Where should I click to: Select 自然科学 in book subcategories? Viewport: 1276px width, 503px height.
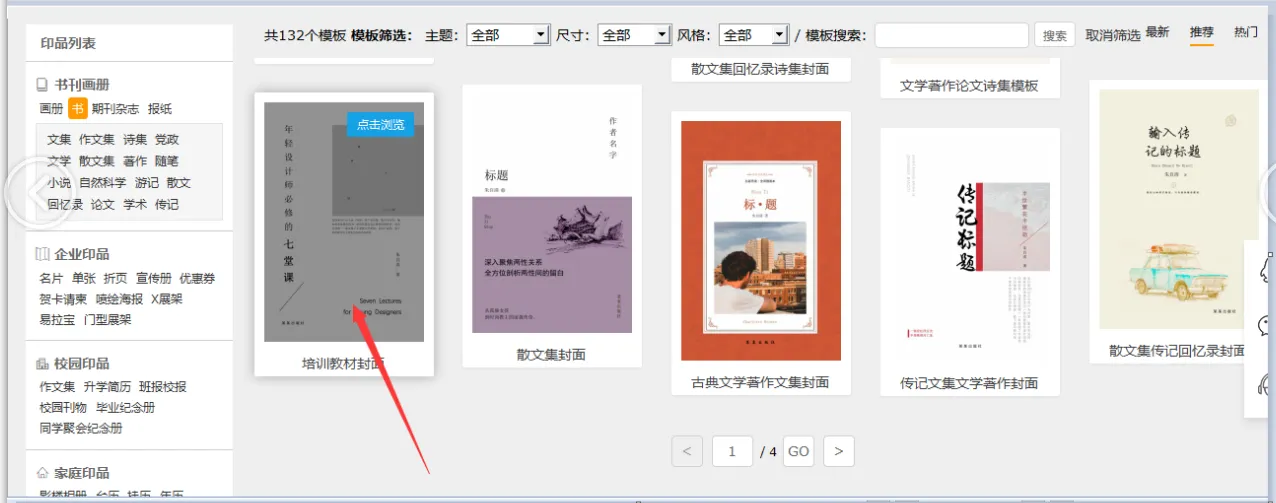(103, 183)
